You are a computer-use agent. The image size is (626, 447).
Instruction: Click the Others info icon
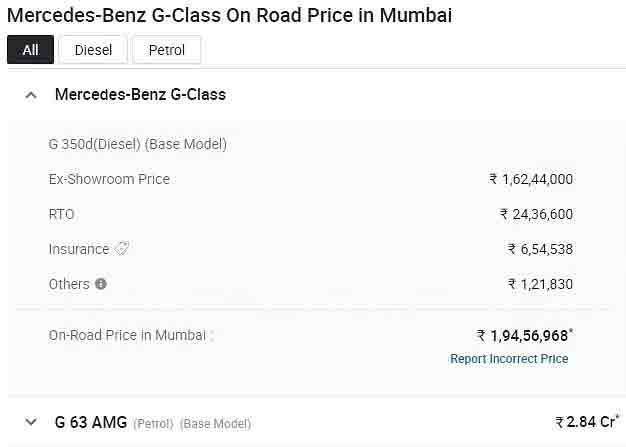[x=100, y=284]
